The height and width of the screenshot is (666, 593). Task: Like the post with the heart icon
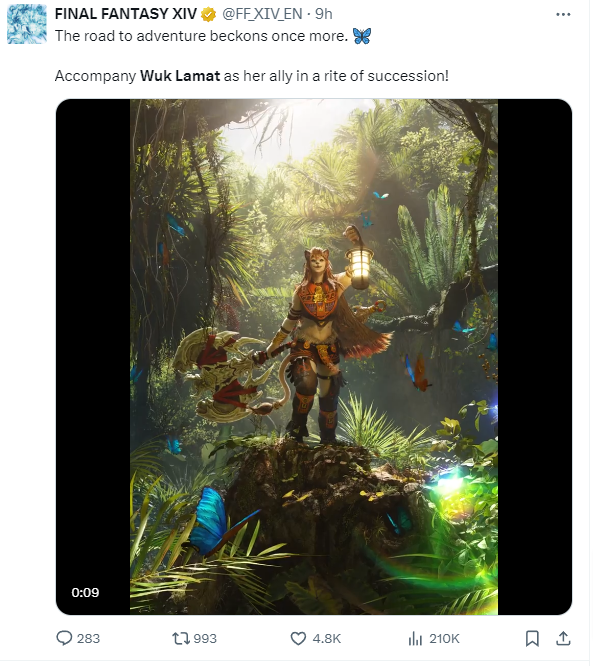(298, 638)
